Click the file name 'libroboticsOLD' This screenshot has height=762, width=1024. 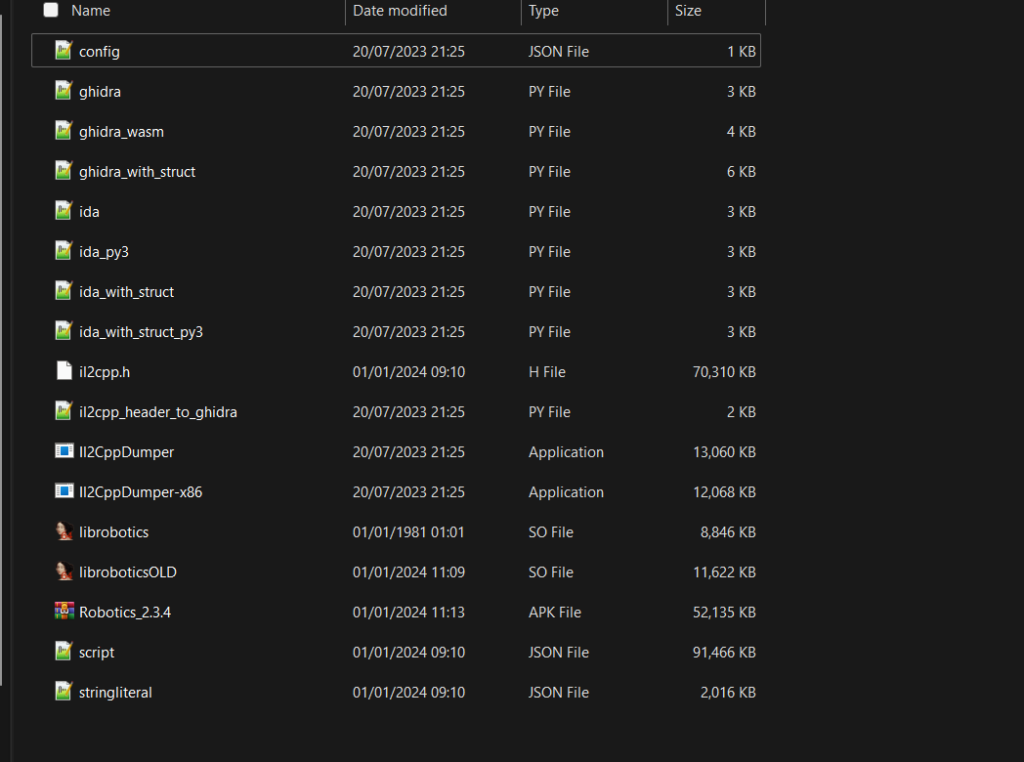(128, 572)
